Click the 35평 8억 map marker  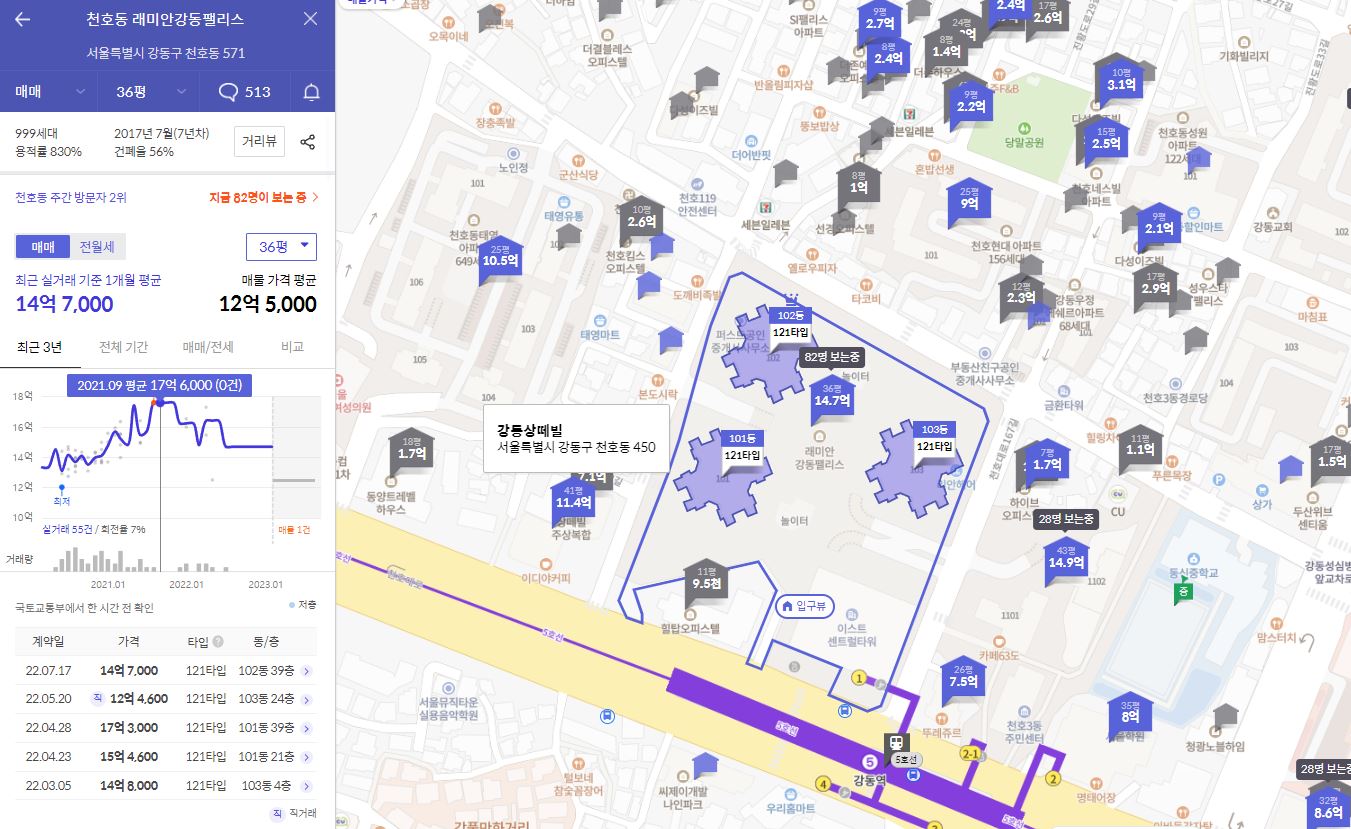pyautogui.click(x=1130, y=713)
